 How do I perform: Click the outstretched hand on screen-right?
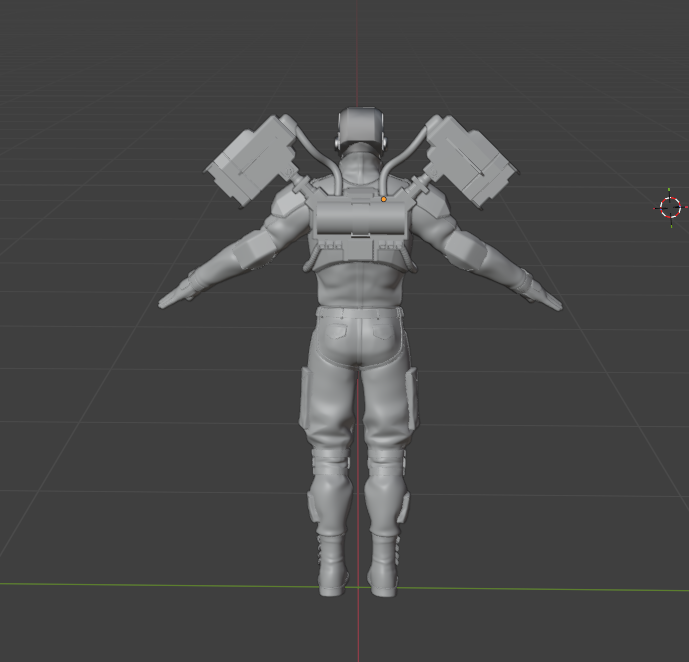[x=546, y=297]
